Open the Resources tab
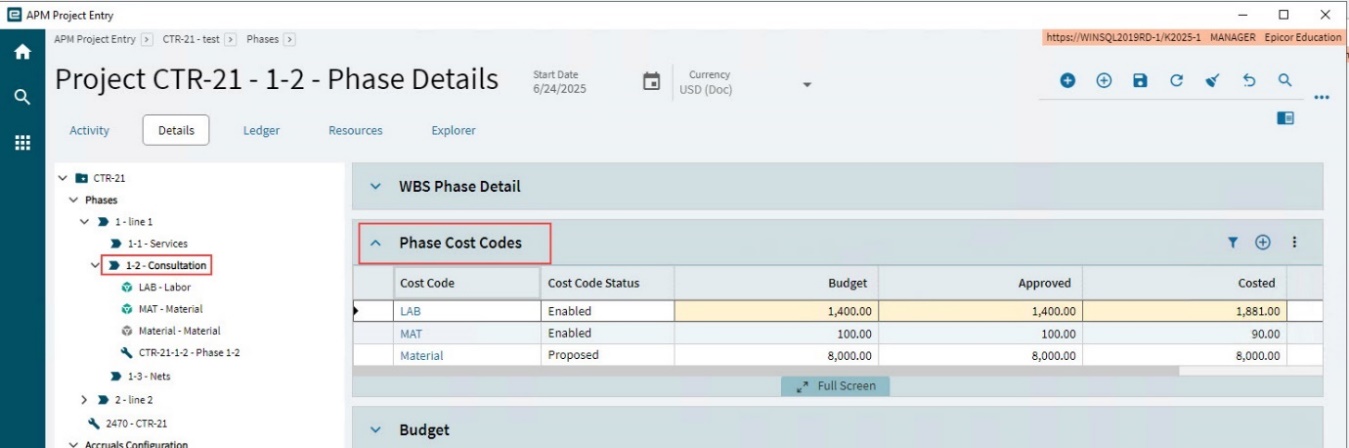The image size is (1349, 448). 355,130
